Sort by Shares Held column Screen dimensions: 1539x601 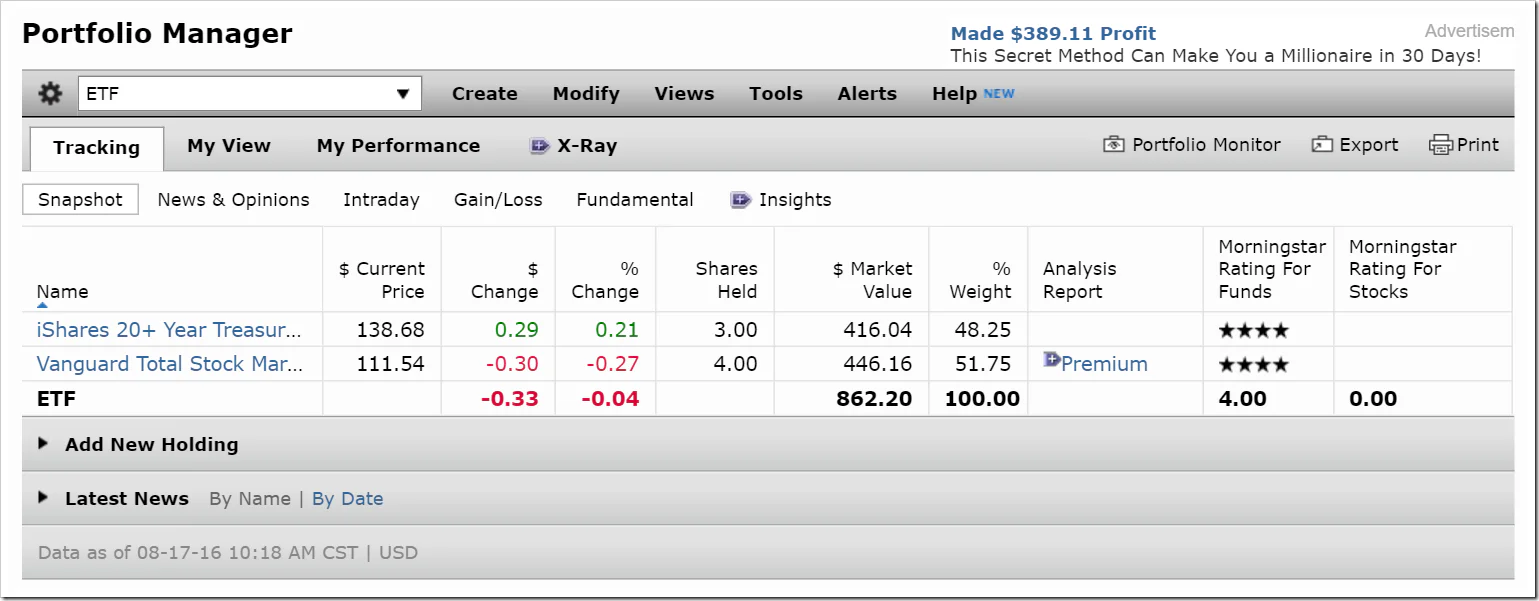[726, 280]
